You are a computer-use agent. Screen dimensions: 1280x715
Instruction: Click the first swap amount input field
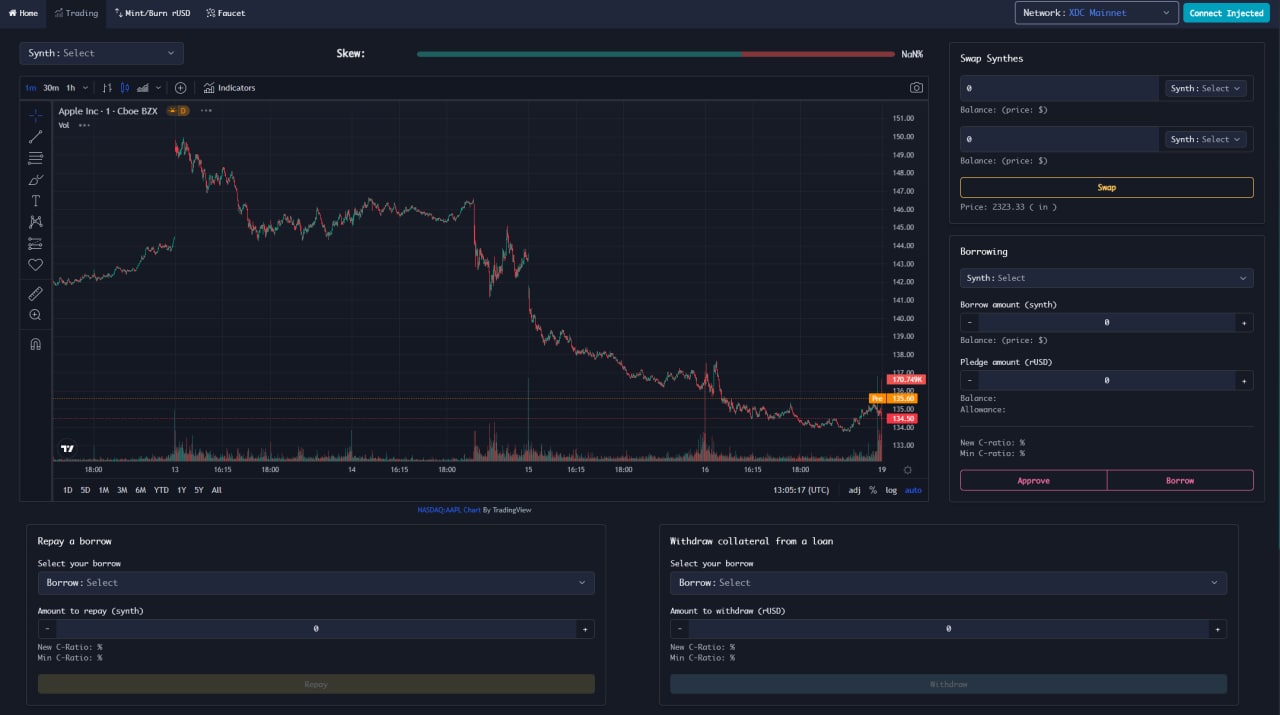click(x=1059, y=88)
